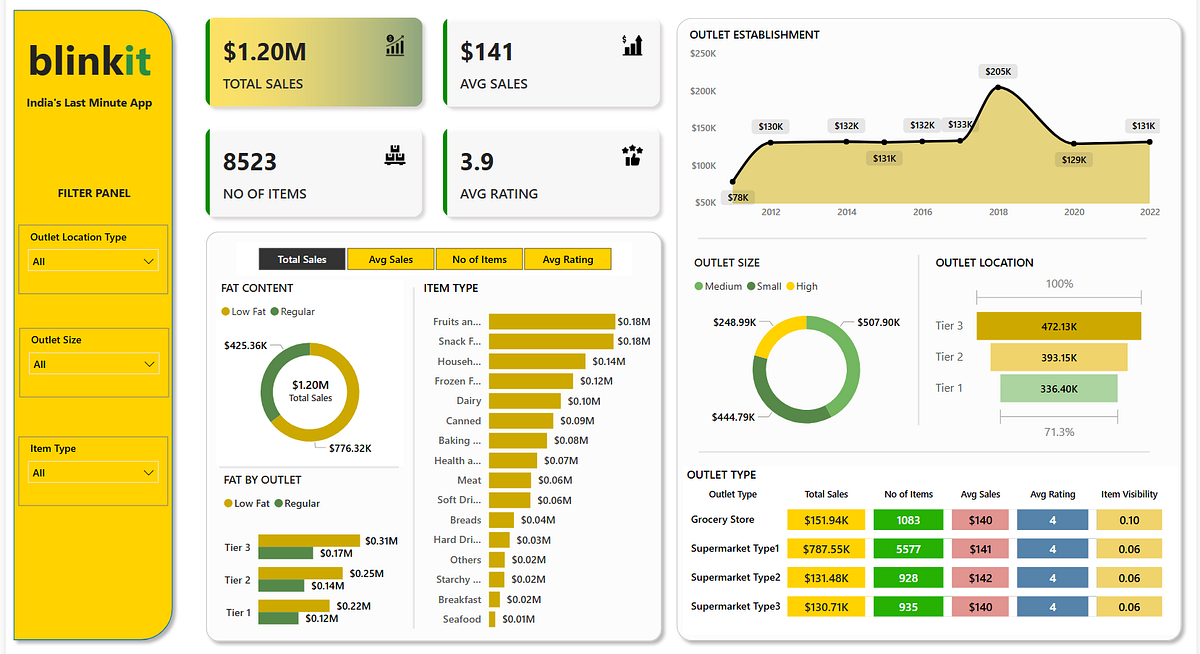Viewport: 1200px width, 654px height.
Task: Click the dollar bar-chart icon on Avg Sales card
Action: point(632,44)
